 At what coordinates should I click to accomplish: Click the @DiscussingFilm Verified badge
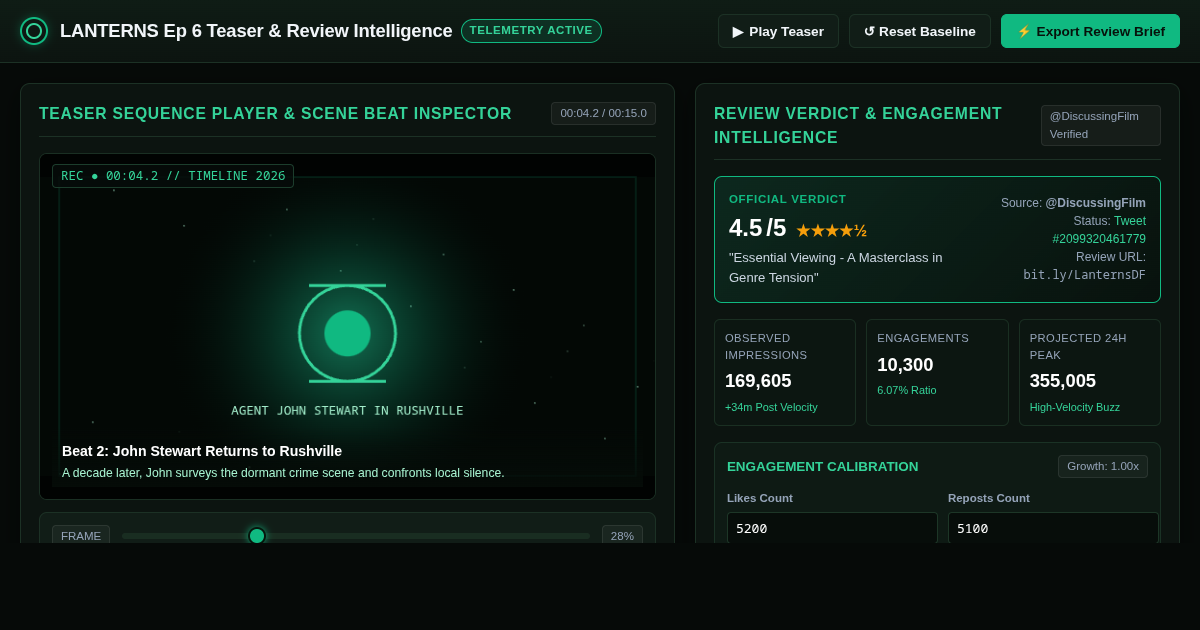click(x=1101, y=125)
